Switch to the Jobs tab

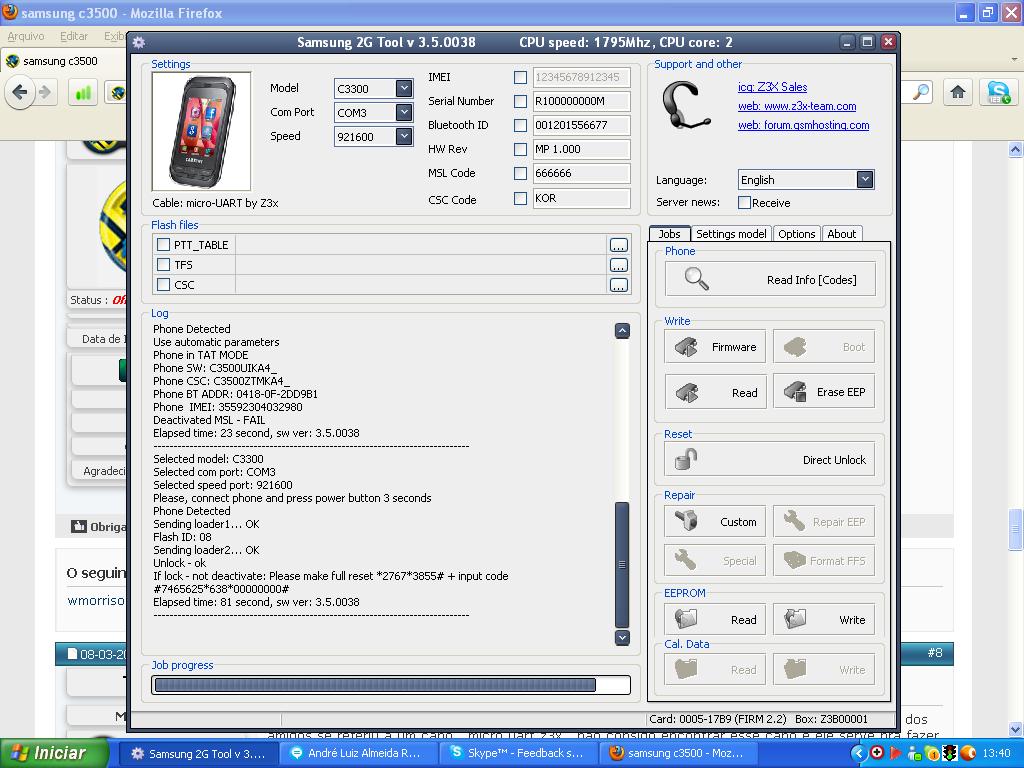click(669, 234)
